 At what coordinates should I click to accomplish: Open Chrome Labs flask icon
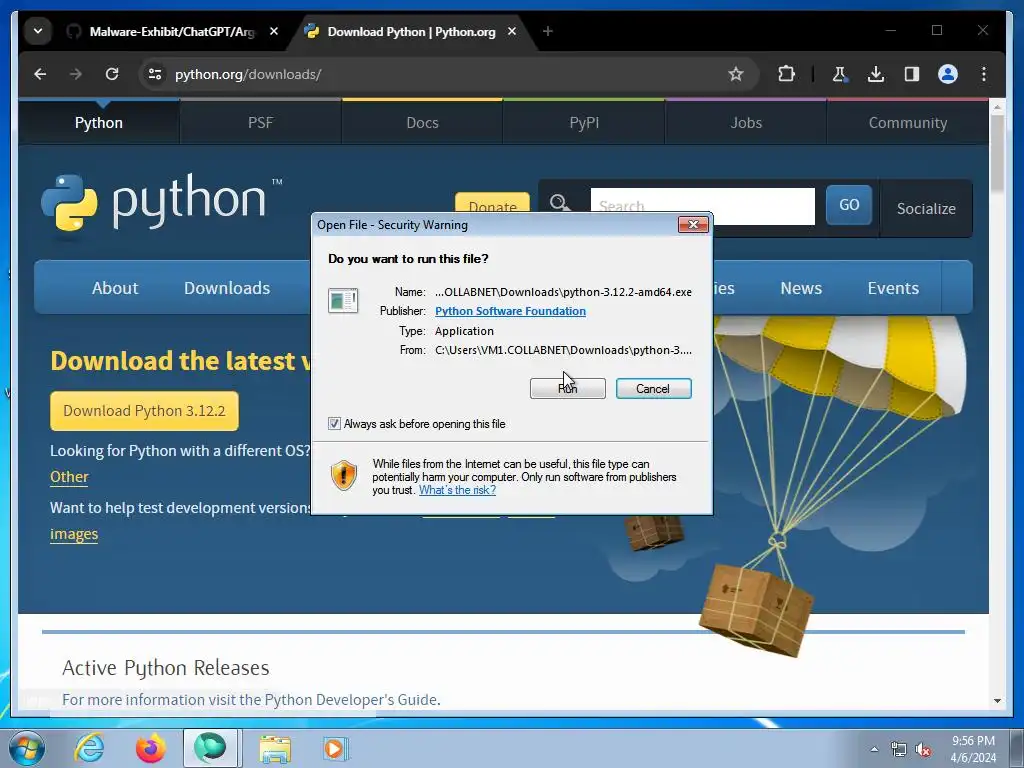pyautogui.click(x=839, y=74)
